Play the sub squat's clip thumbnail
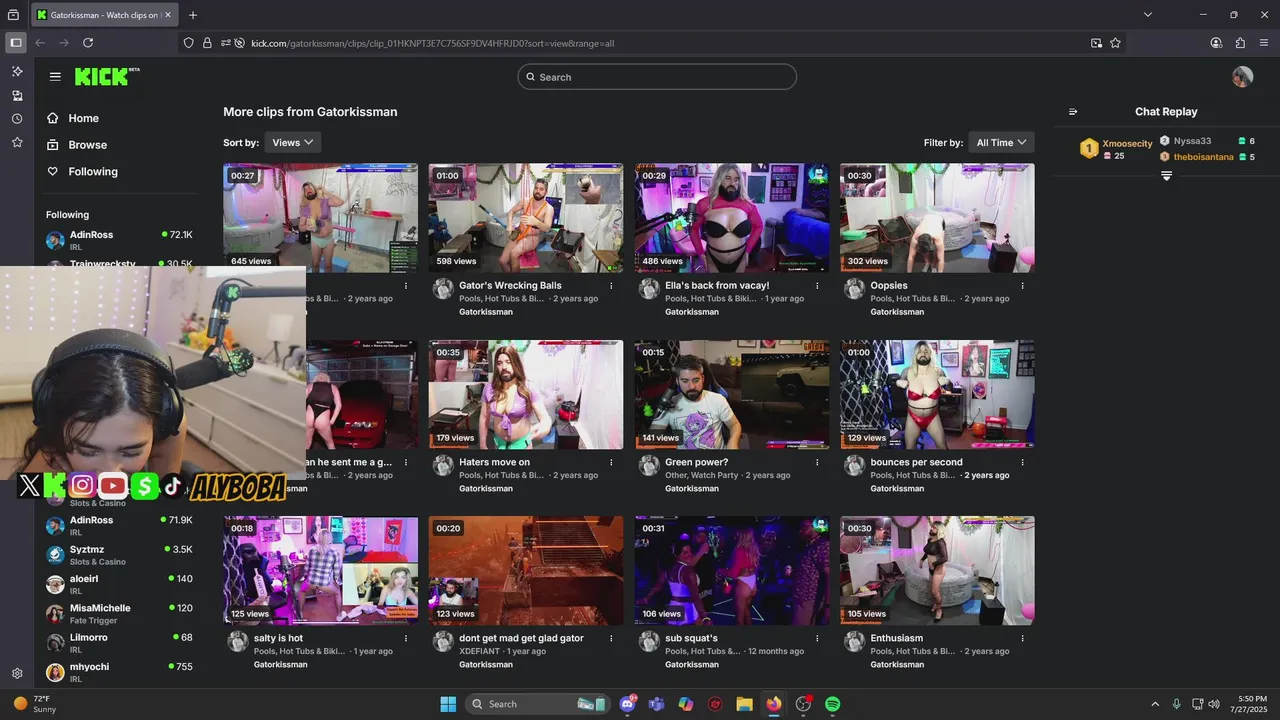 732,570
